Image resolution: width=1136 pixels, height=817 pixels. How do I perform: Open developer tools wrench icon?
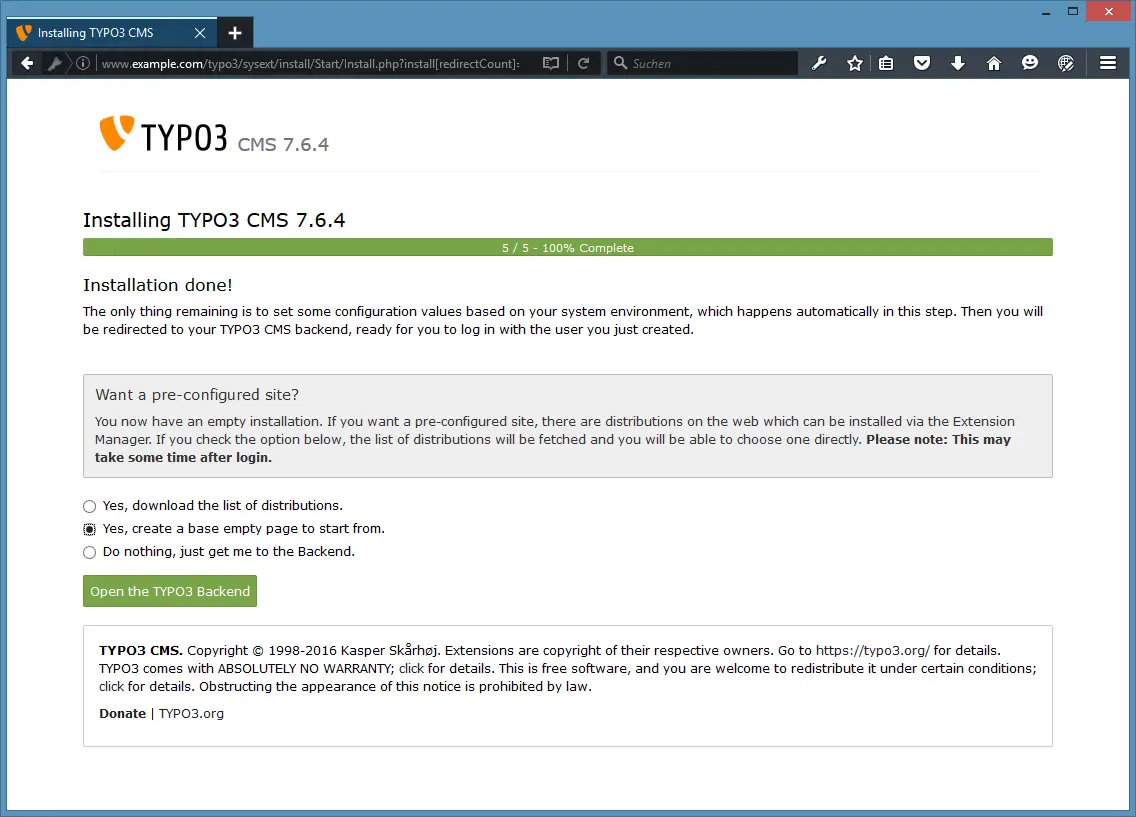coord(819,63)
